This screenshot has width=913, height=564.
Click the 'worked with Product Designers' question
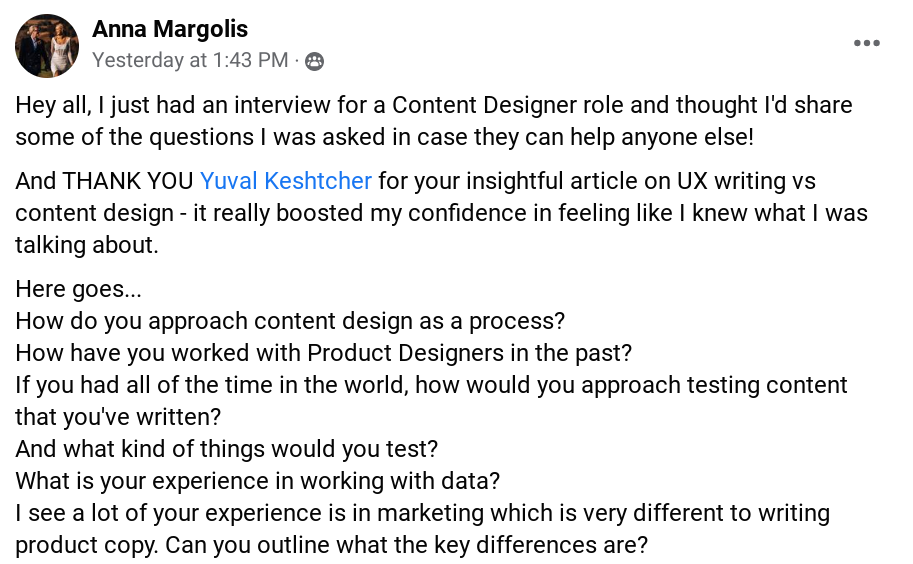tap(324, 353)
